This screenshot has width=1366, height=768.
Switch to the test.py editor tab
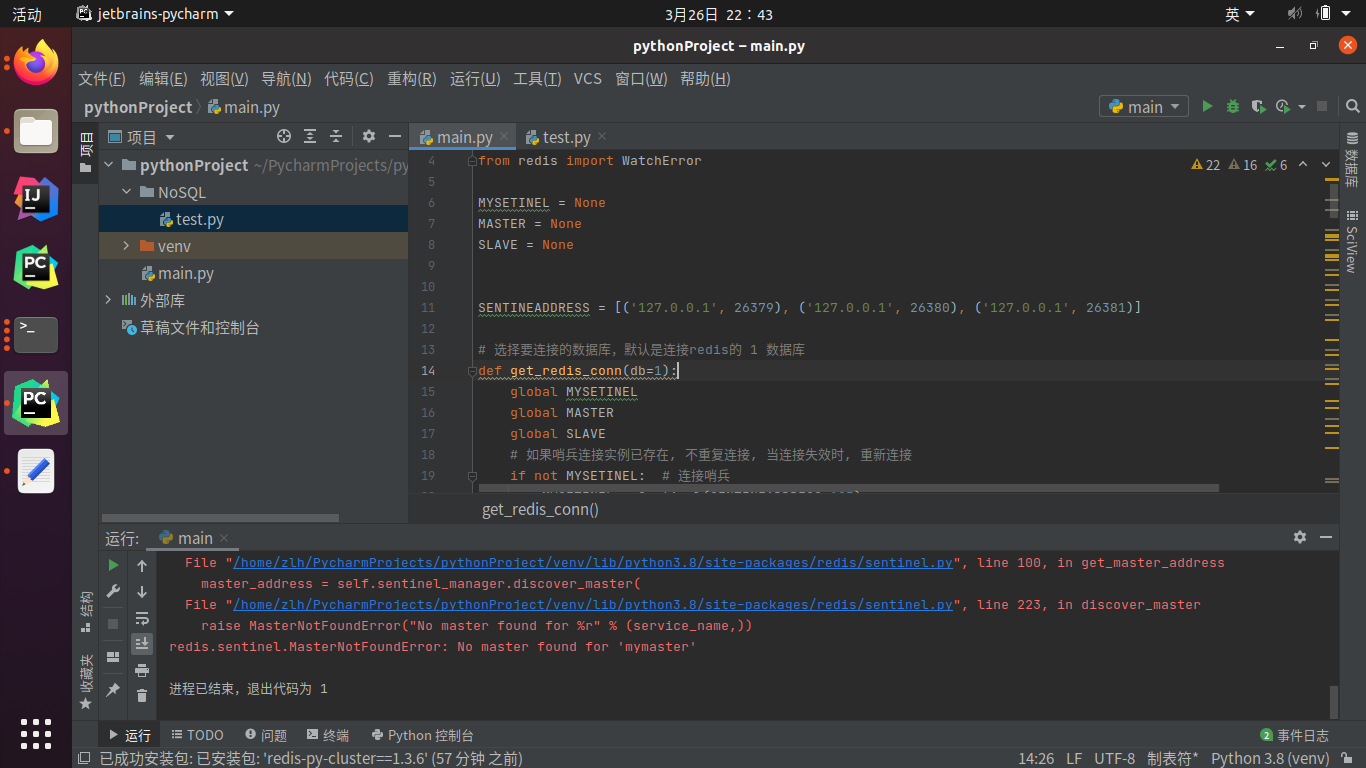pyautogui.click(x=566, y=137)
